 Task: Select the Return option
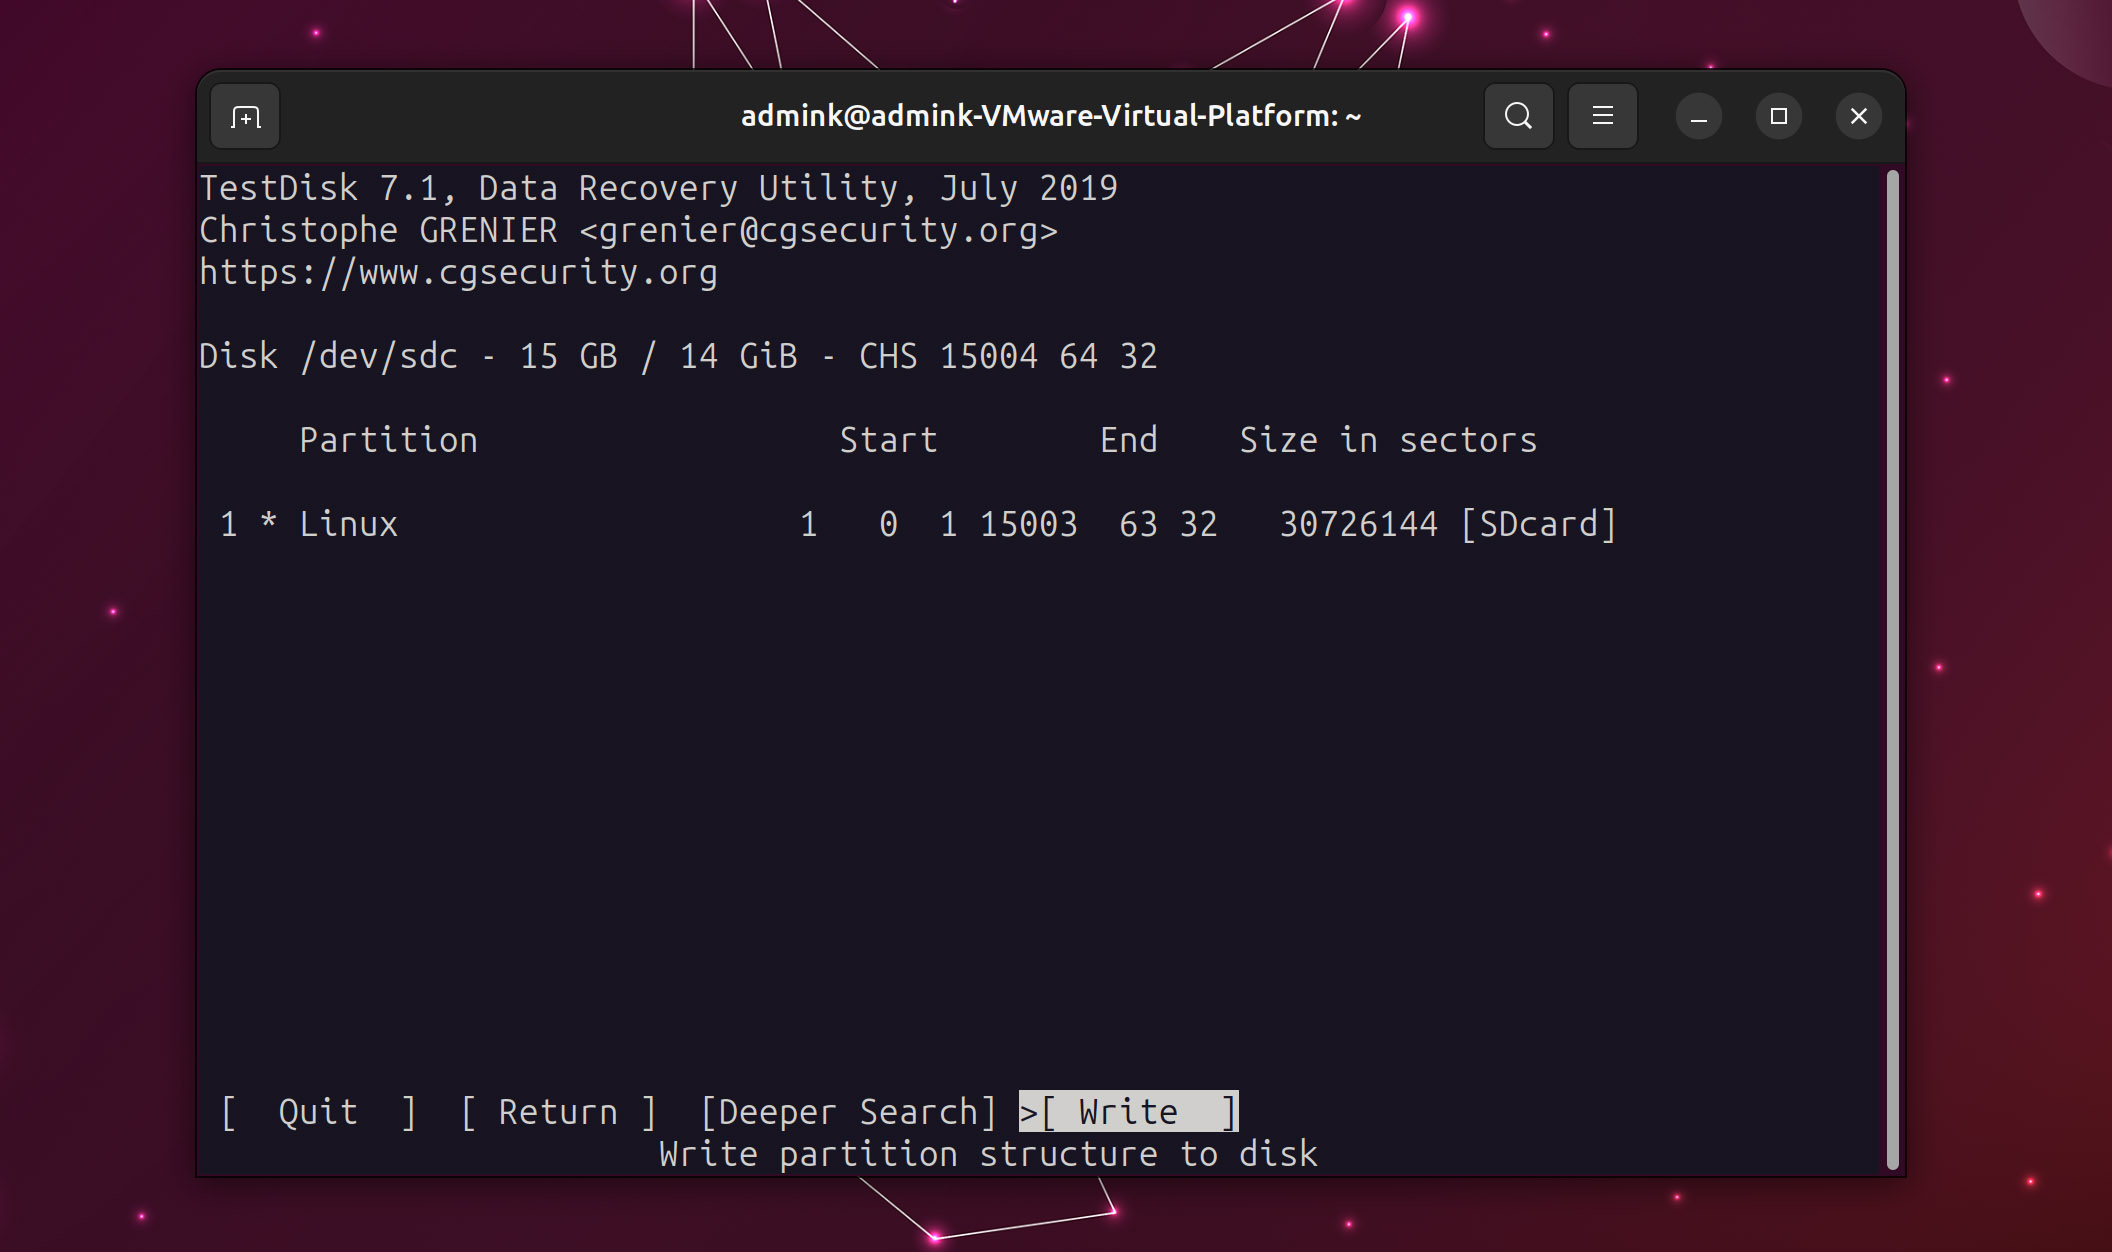click(558, 1112)
